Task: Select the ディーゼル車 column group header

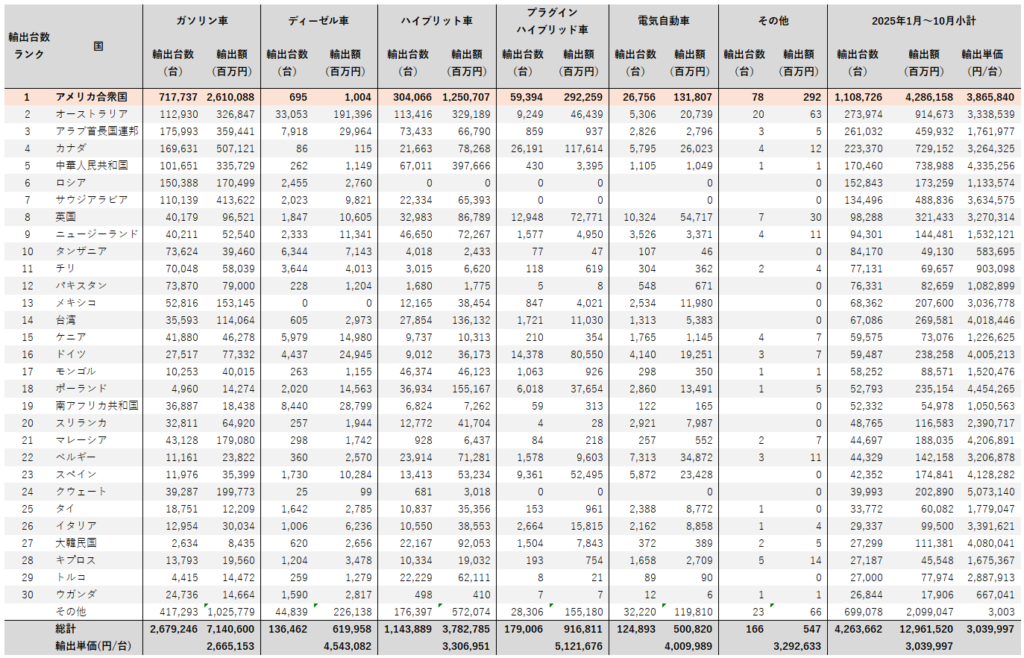Action: (x=318, y=20)
